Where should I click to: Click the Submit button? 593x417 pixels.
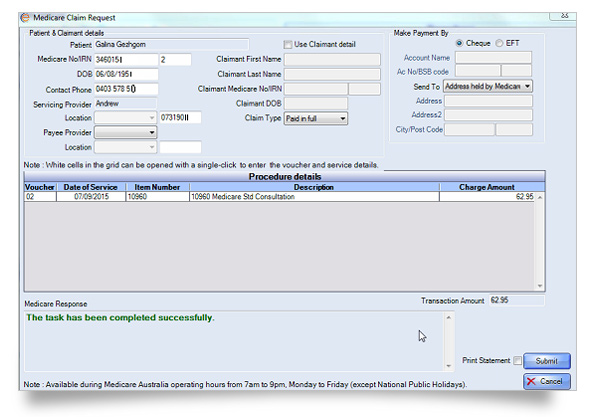click(547, 361)
